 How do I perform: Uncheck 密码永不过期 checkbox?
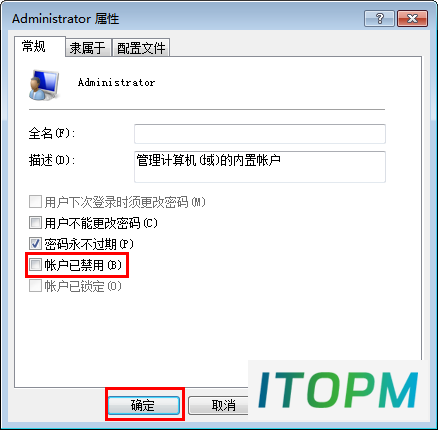coord(35,244)
